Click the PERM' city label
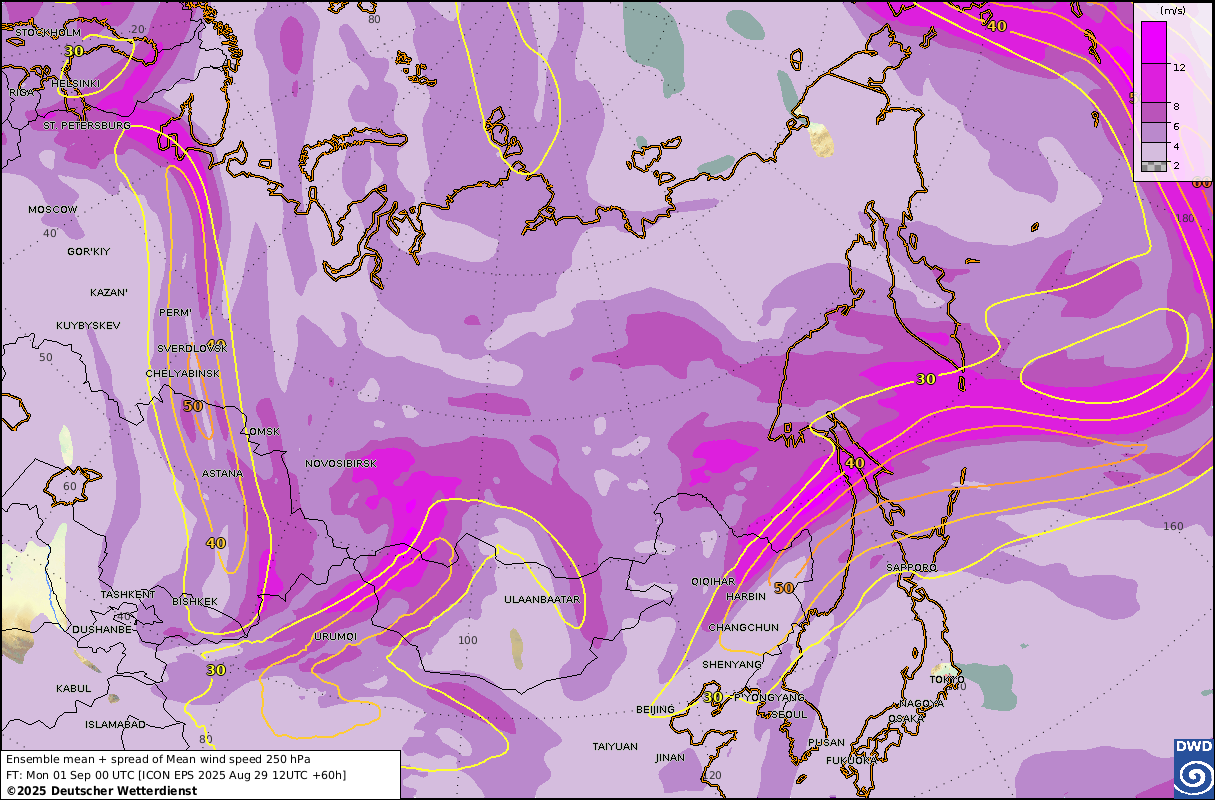This screenshot has height=800, width=1215. pyautogui.click(x=175, y=313)
